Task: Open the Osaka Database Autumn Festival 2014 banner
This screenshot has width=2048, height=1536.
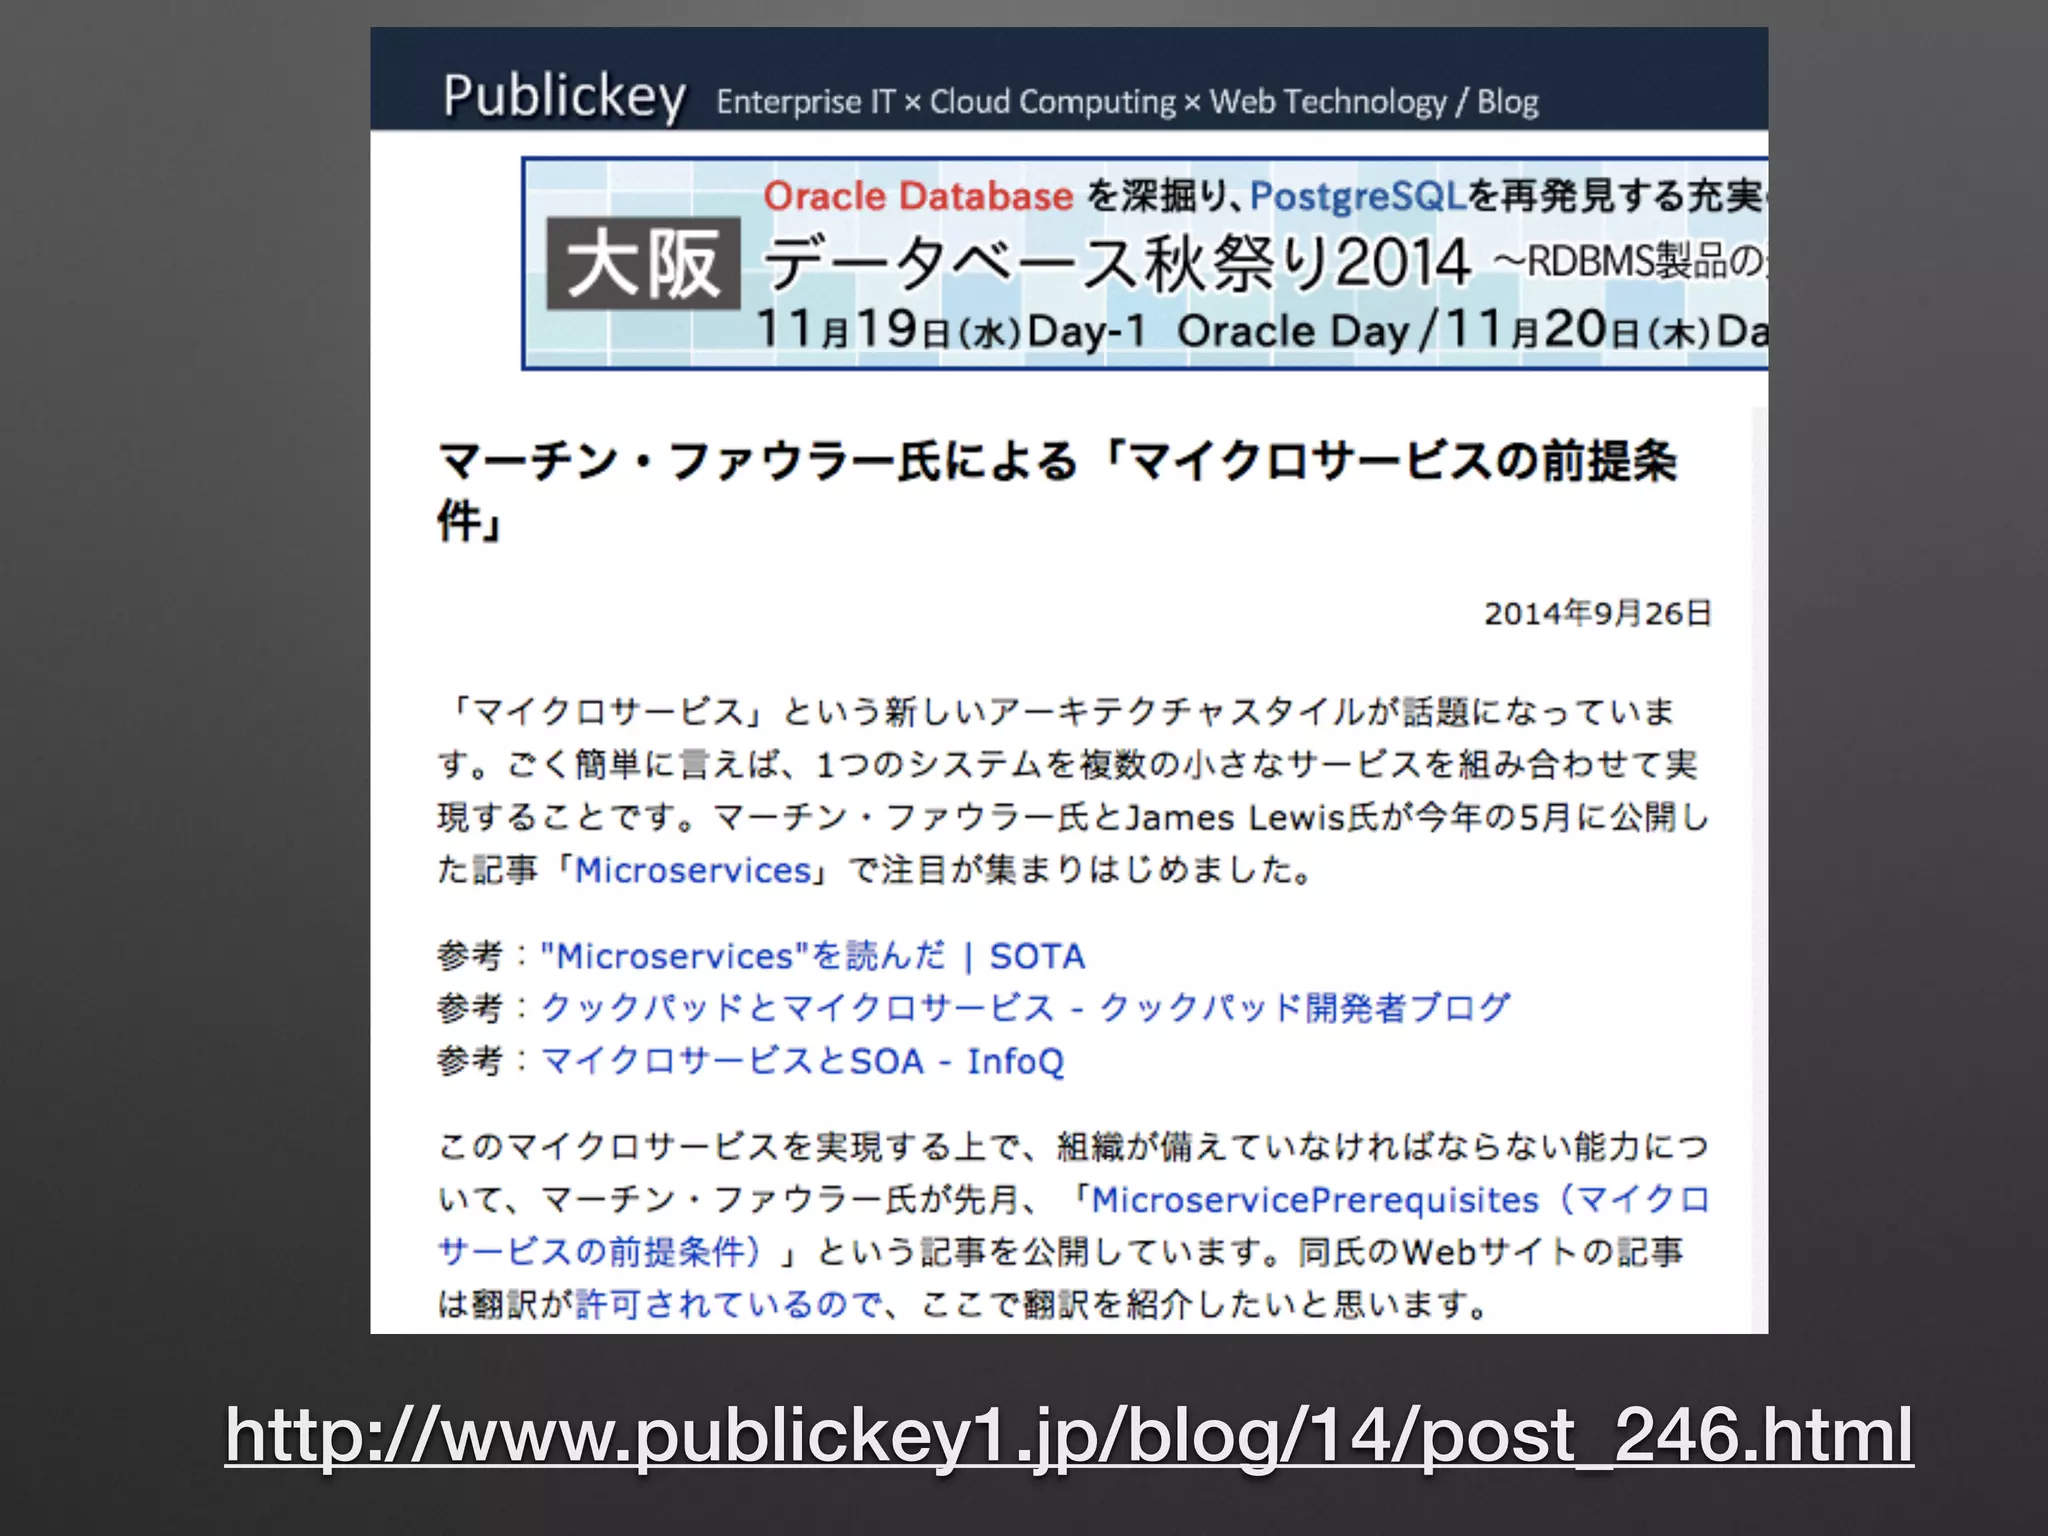Action: [x=1144, y=264]
